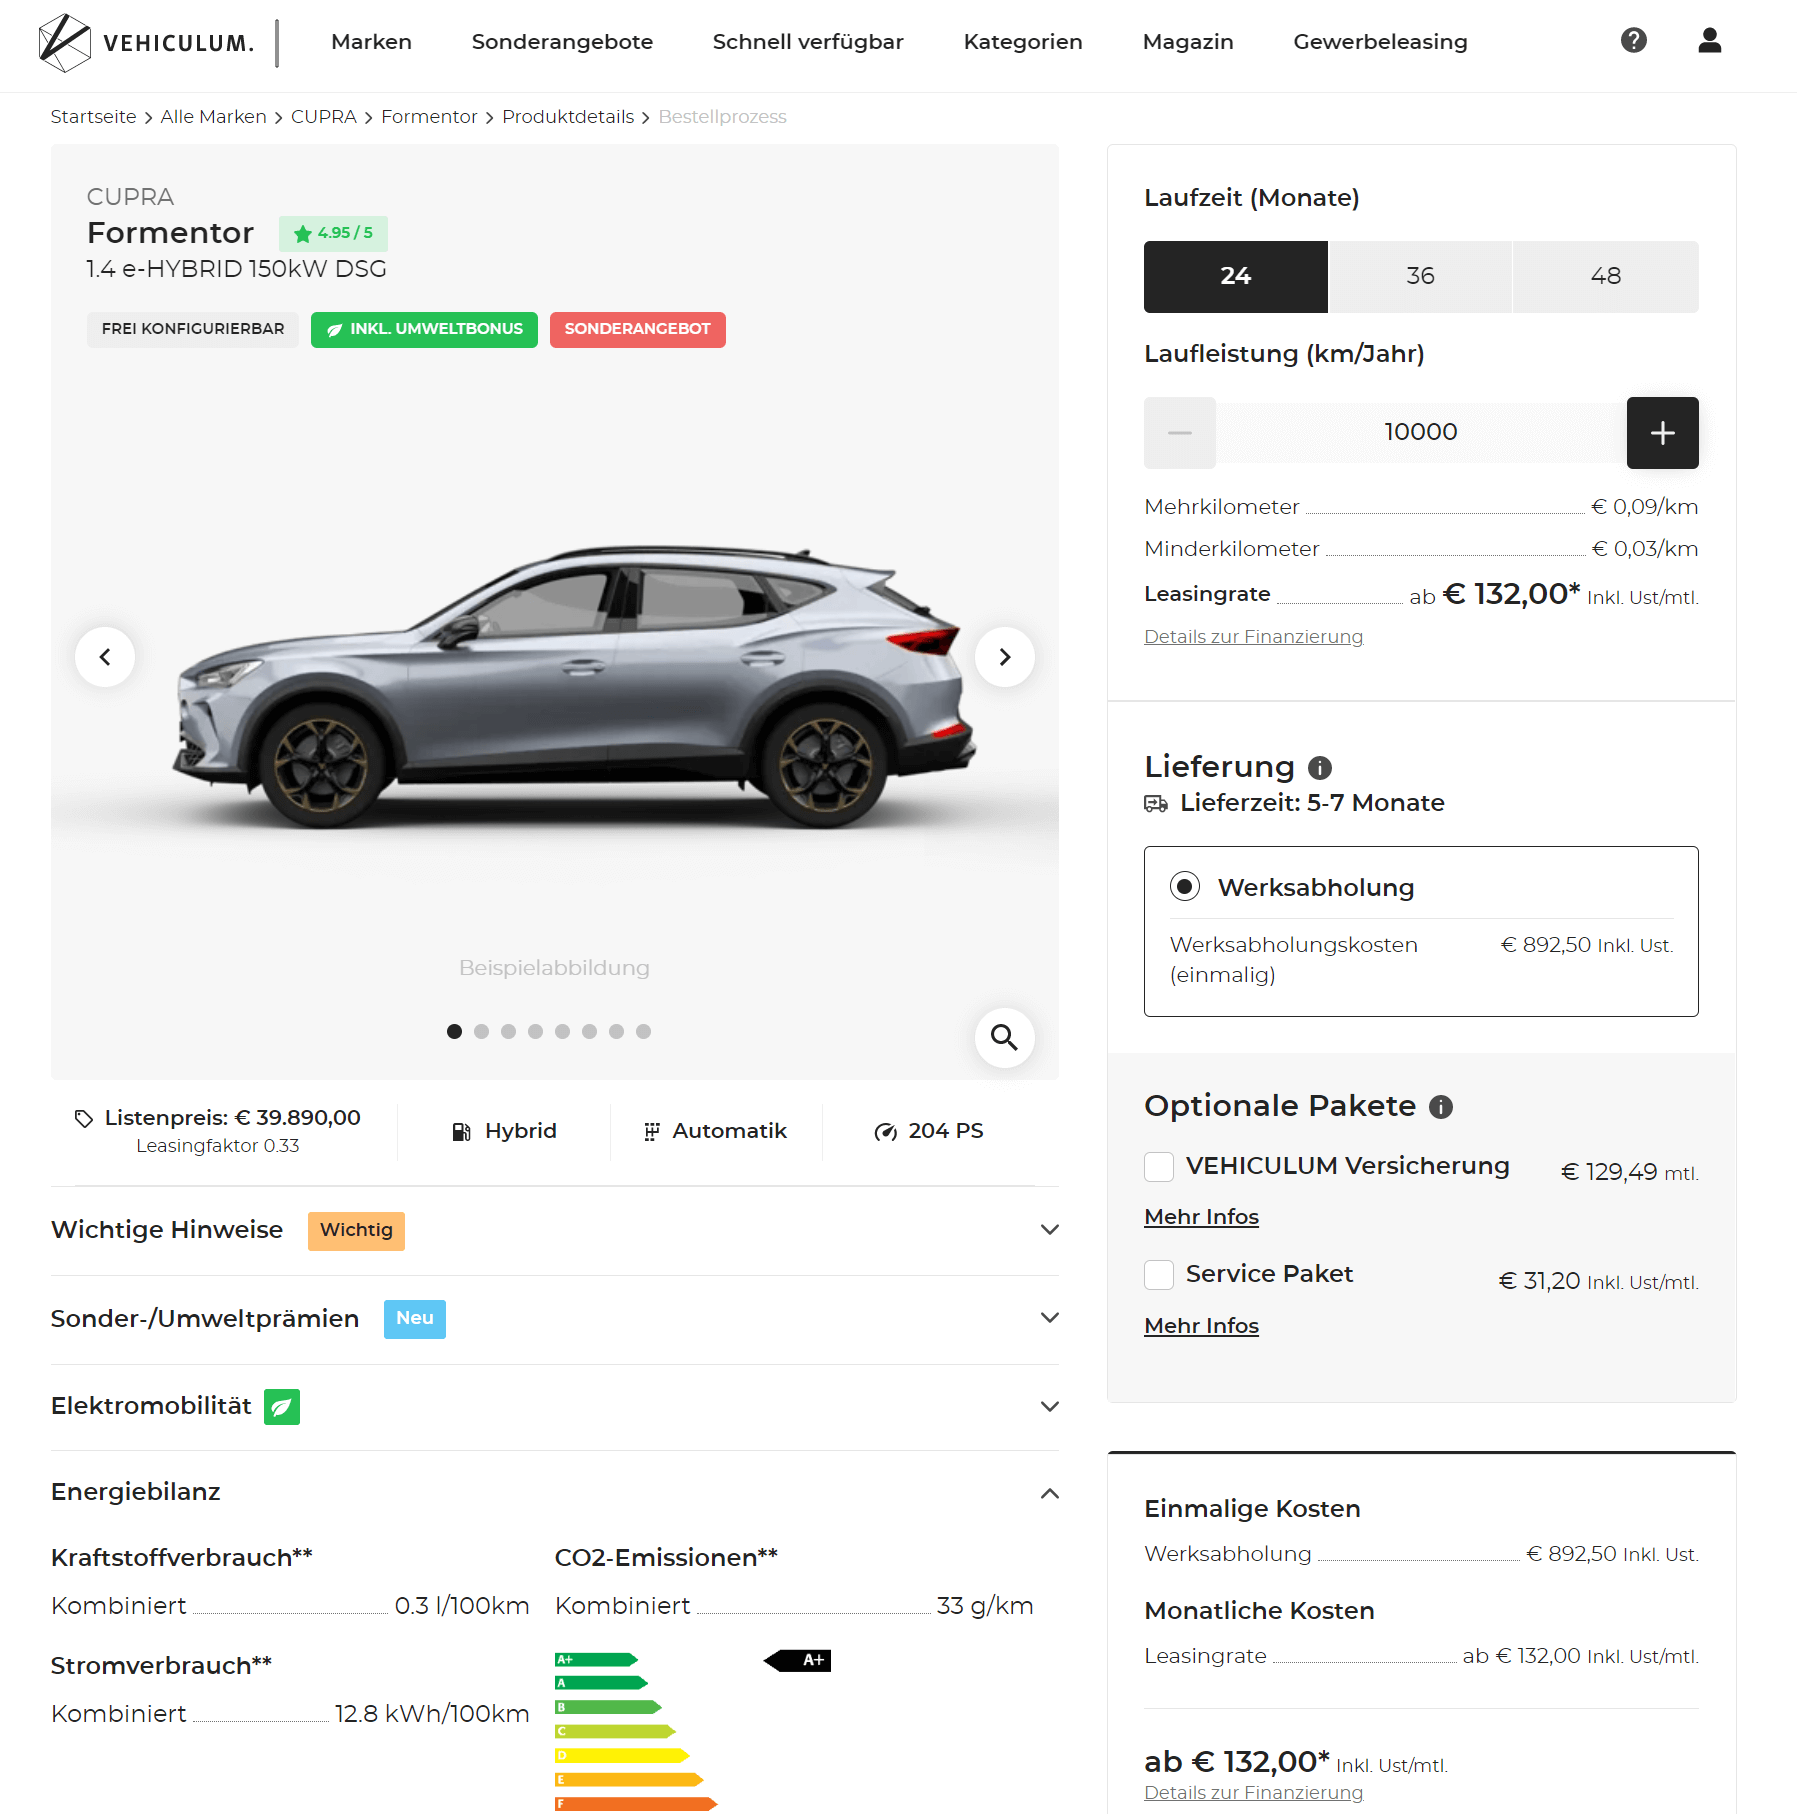
Task: Click the Wichtig badge
Action: 356,1231
